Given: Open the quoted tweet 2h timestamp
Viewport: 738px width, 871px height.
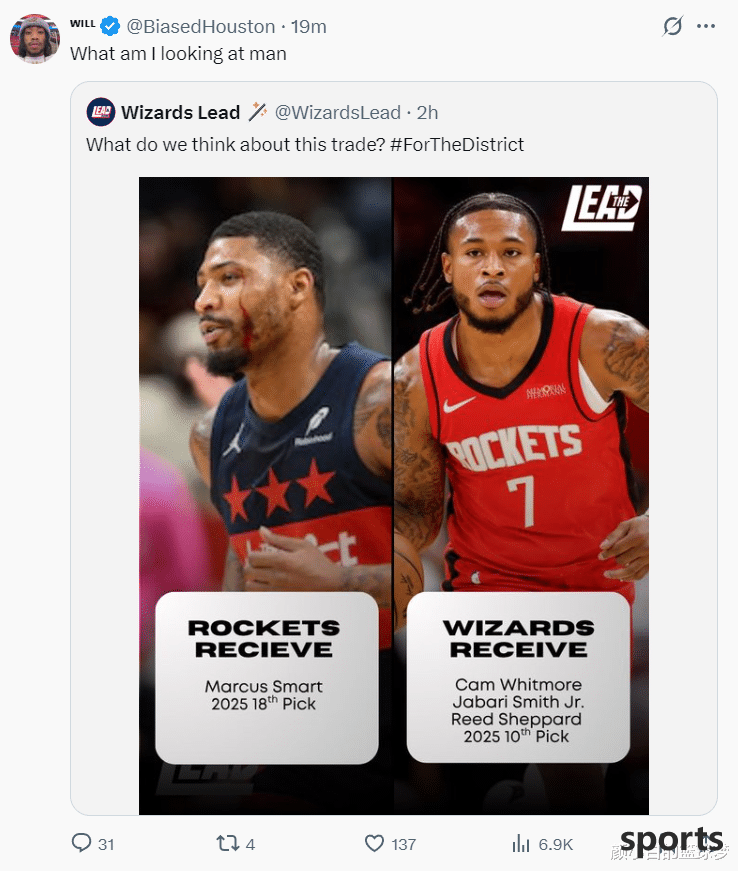Looking at the screenshot, I should [428, 112].
